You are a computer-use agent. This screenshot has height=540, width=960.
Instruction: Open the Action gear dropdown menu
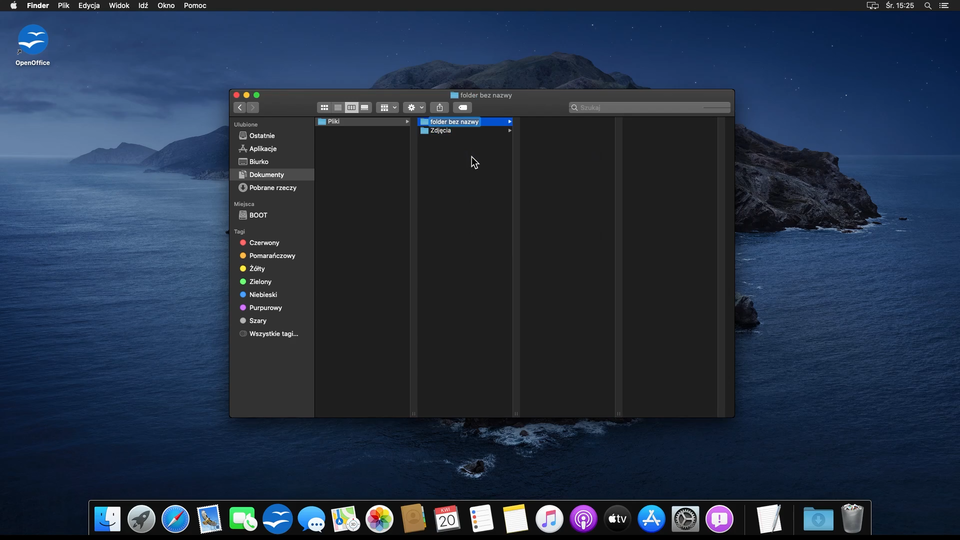[414, 107]
